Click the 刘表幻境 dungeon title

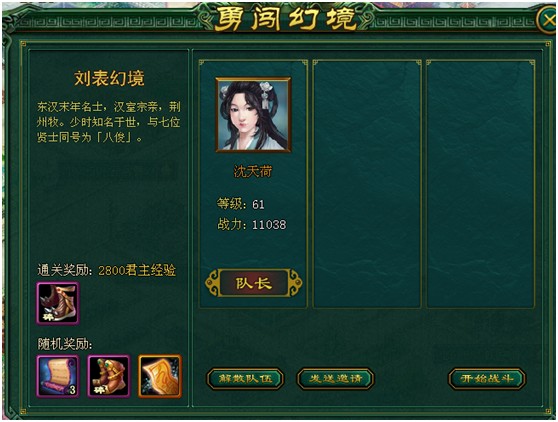tap(109, 78)
